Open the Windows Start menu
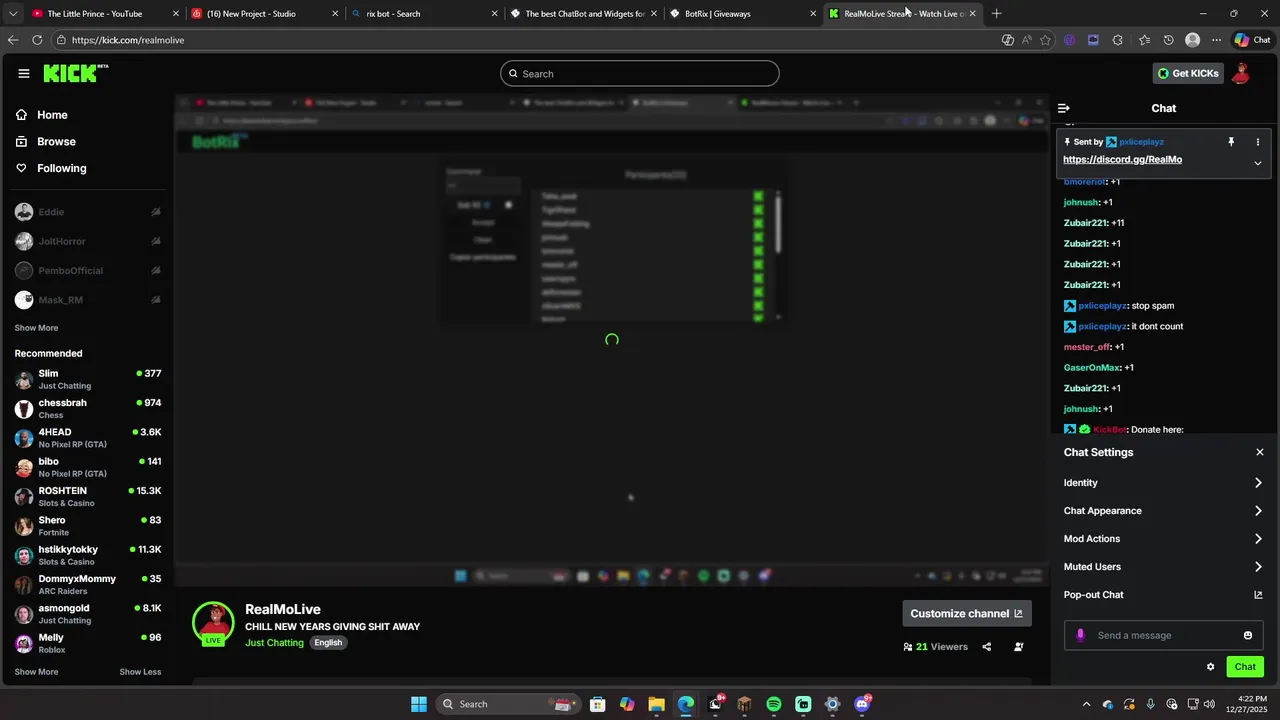Viewport: 1280px width, 720px height. coord(419,704)
